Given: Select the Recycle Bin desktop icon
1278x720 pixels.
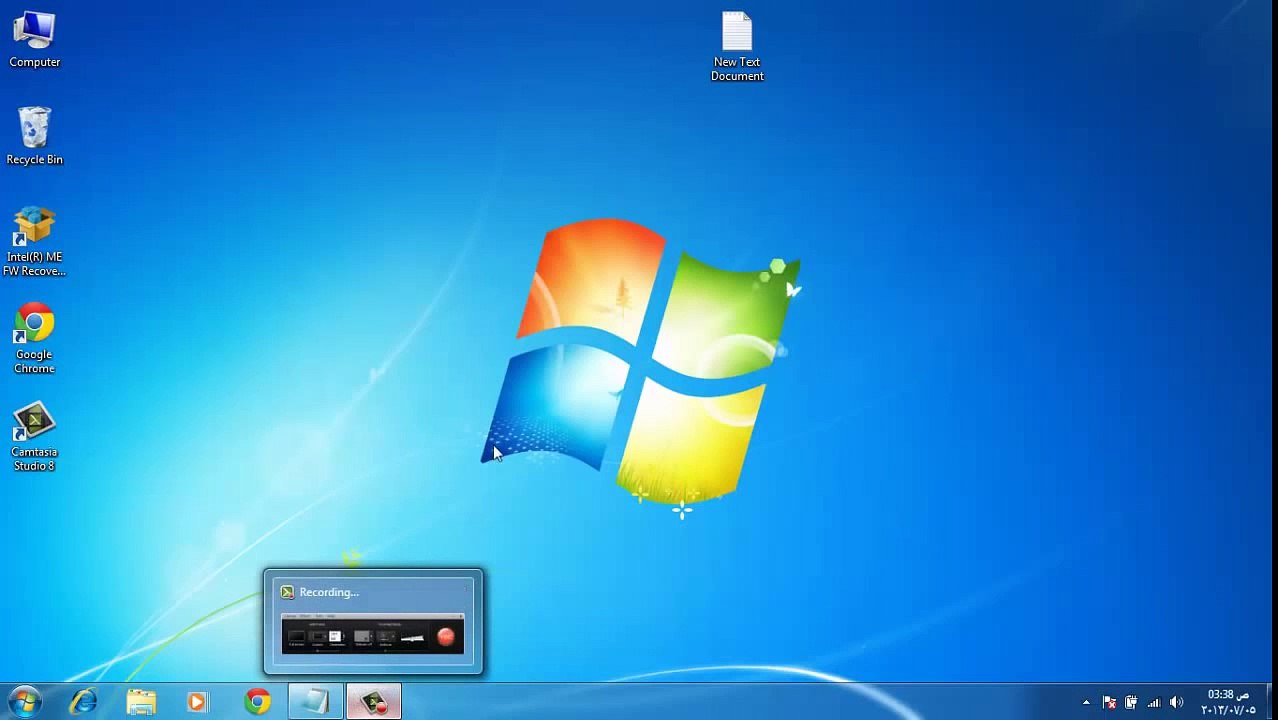Looking at the screenshot, I should (x=34, y=137).
